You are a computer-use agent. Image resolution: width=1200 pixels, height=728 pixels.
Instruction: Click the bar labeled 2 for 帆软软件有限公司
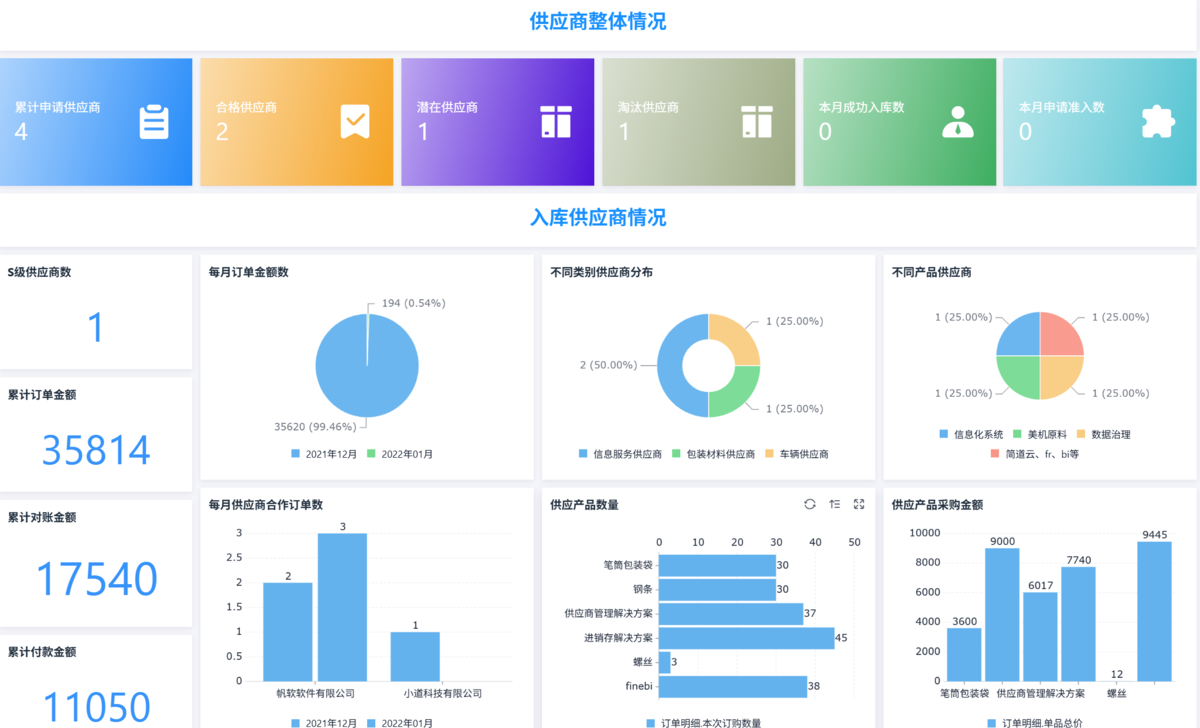[288, 631]
